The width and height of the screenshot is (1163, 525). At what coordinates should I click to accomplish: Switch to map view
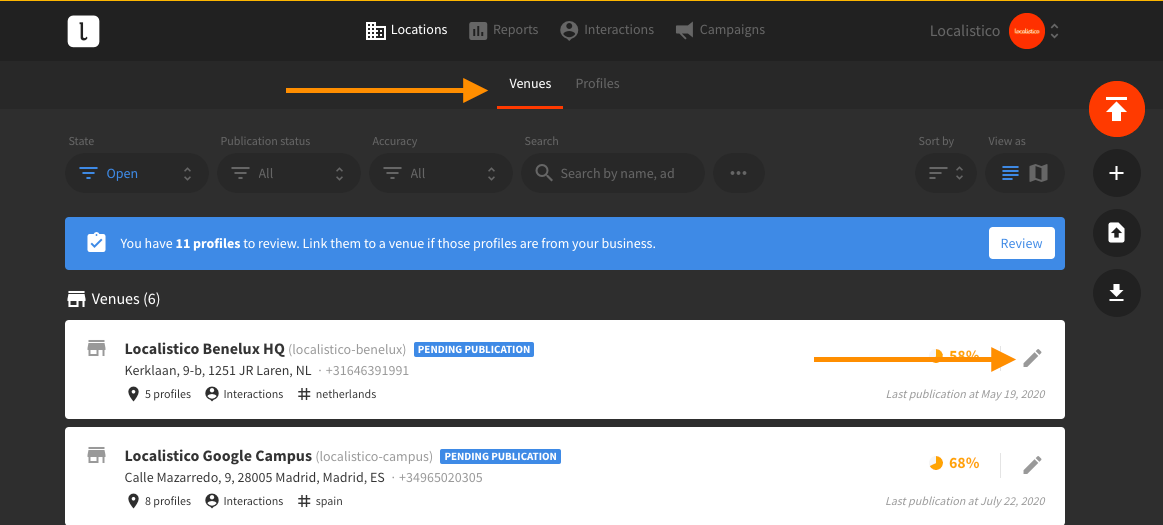click(1038, 174)
